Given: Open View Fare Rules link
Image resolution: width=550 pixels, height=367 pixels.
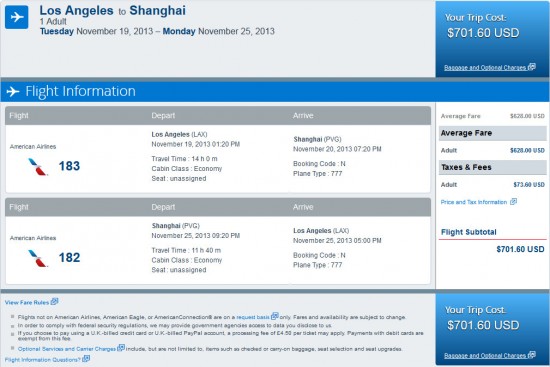Looking at the screenshot, I should (x=27, y=302).
